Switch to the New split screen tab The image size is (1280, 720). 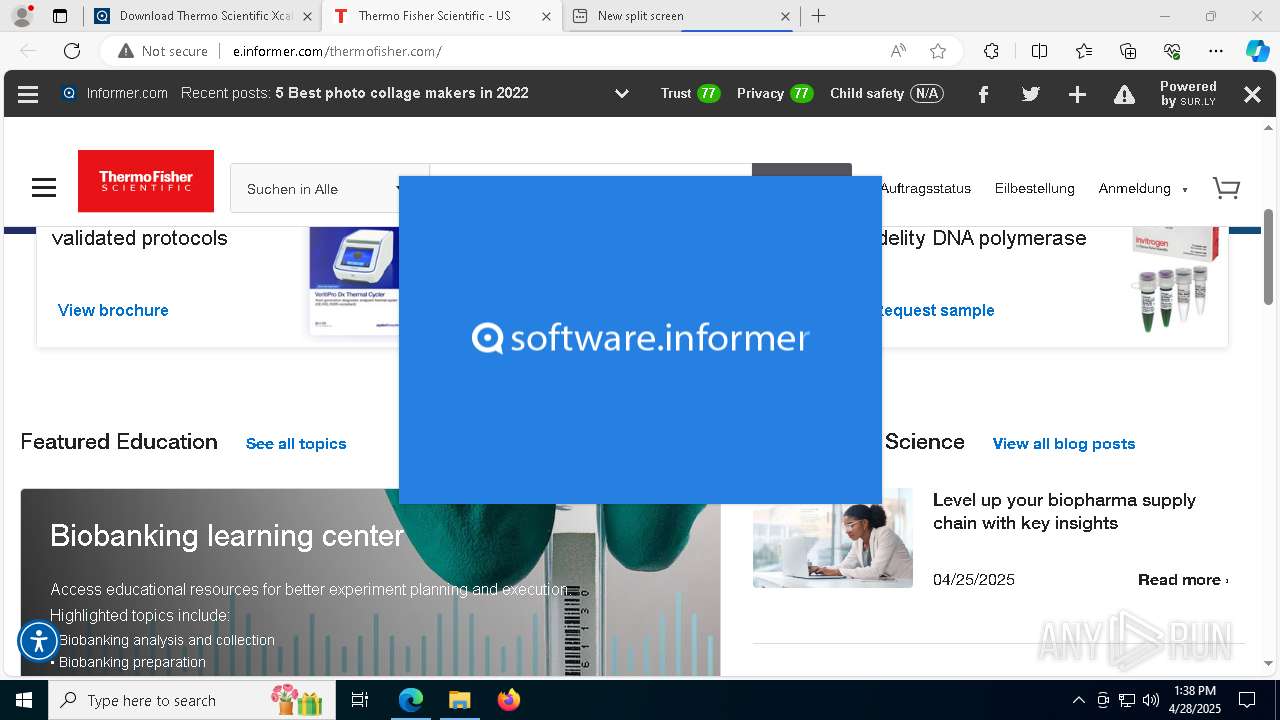pyautogui.click(x=680, y=16)
